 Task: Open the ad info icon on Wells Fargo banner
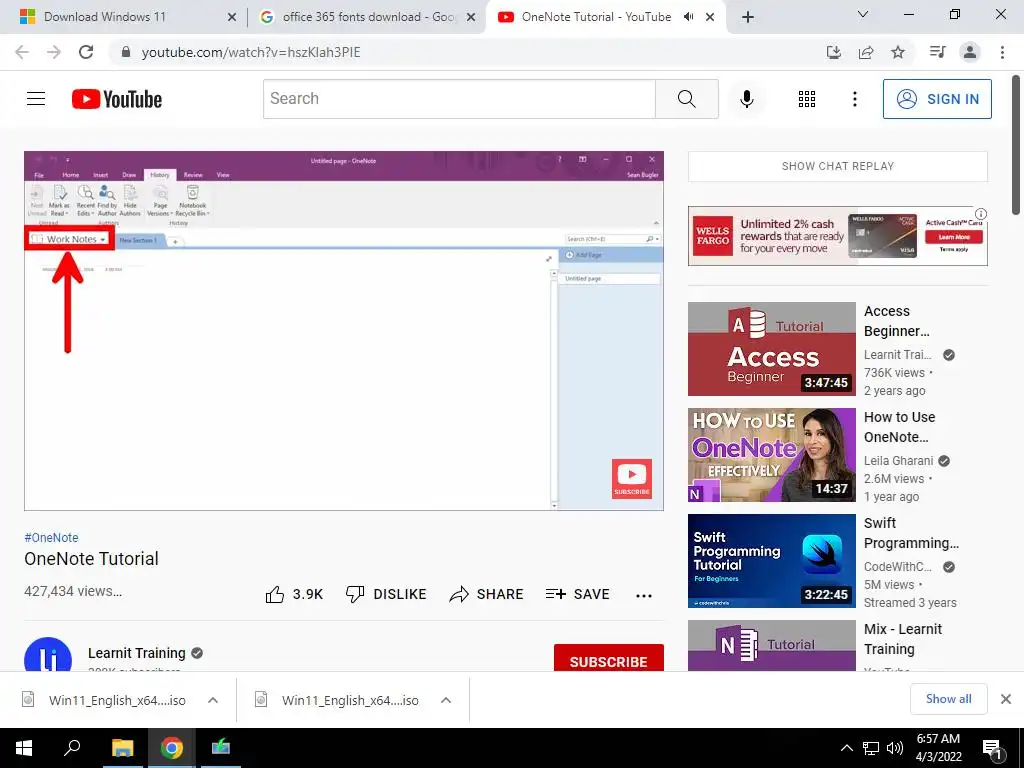pos(980,214)
